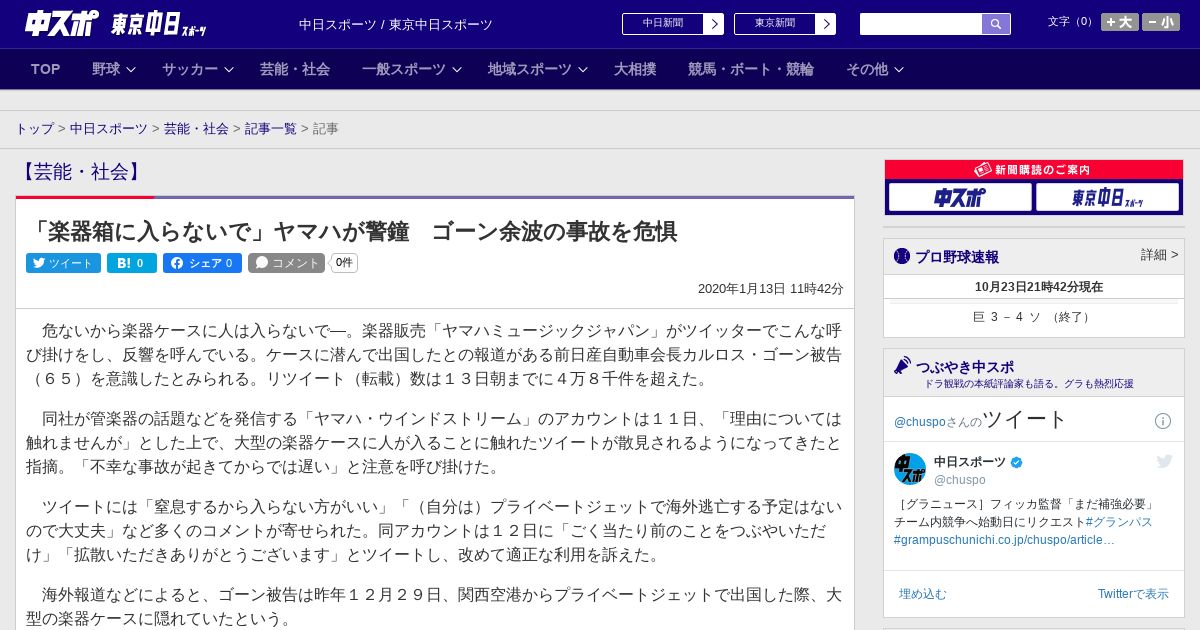Click the 芸能・社会 breadcrumb link
This screenshot has width=1200, height=630.
click(x=196, y=129)
